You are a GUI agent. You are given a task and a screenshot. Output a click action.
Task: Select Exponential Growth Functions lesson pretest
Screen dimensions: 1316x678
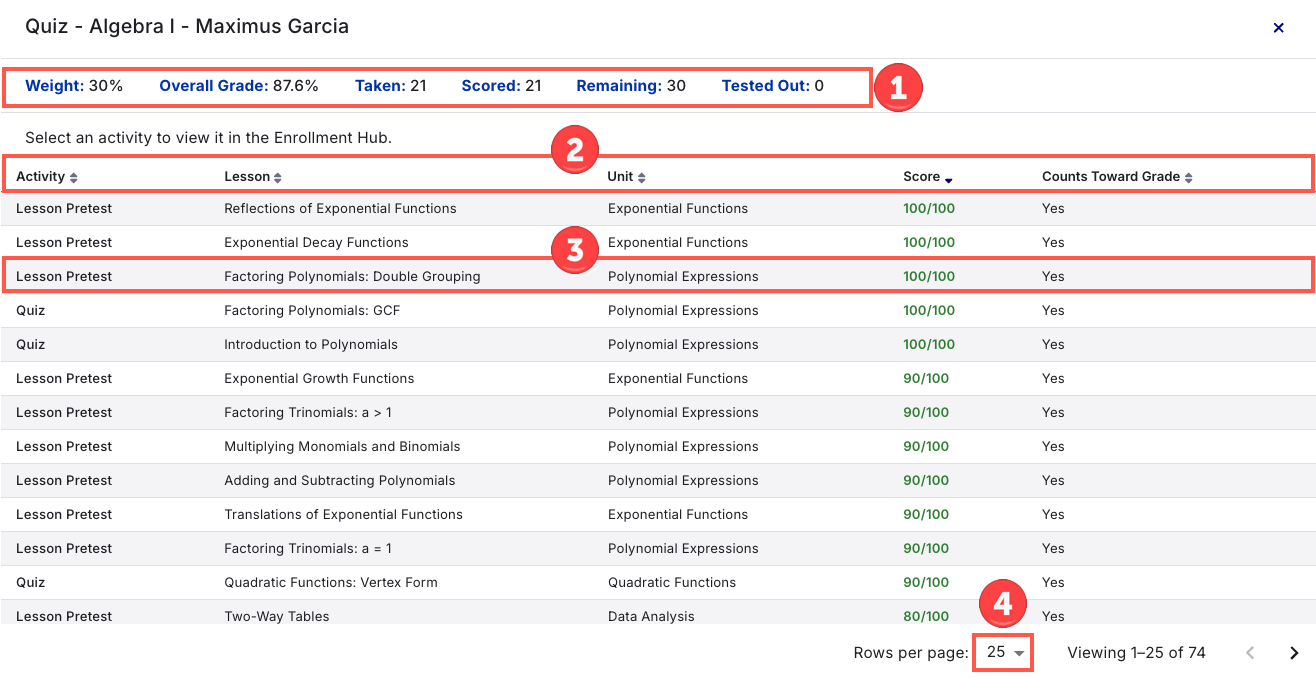click(x=658, y=379)
